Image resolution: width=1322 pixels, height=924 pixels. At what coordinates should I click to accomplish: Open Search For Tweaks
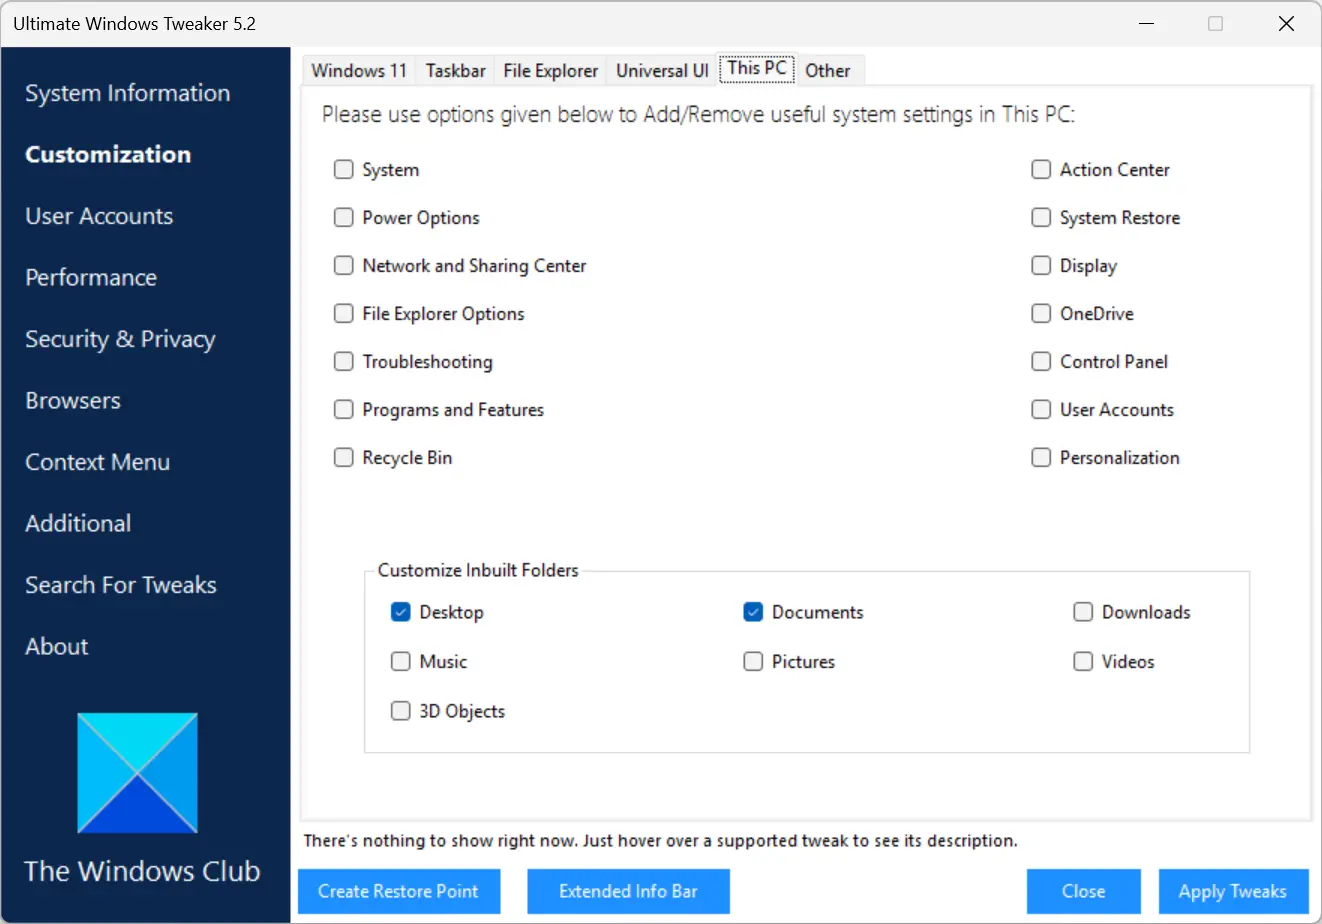121,585
